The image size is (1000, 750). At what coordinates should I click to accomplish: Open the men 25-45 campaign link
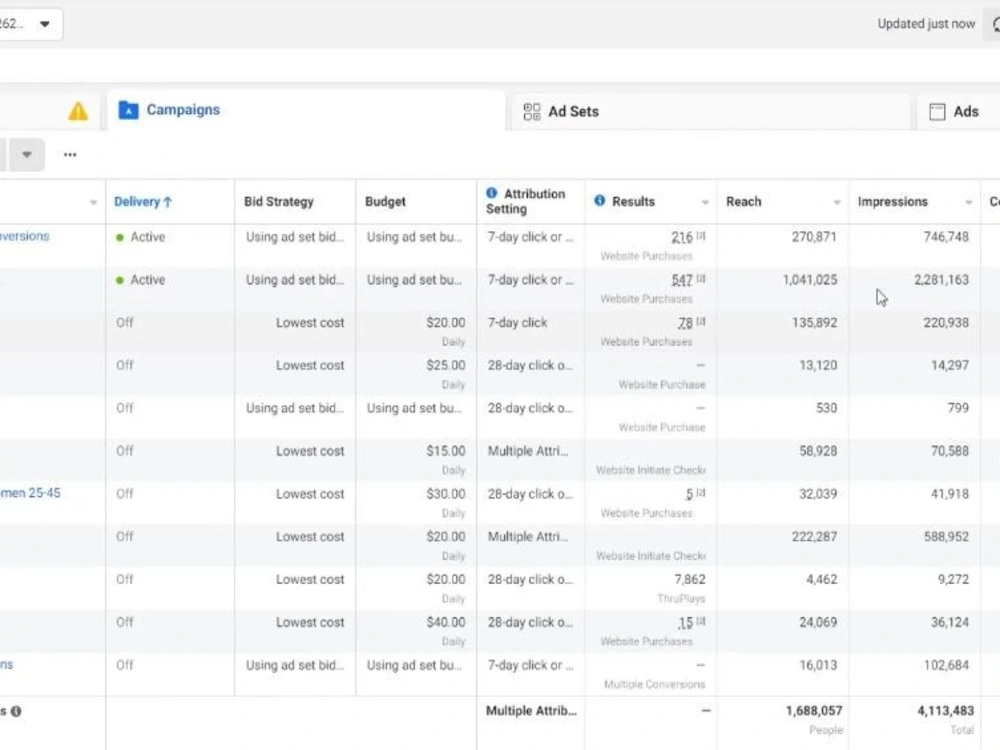coord(32,493)
